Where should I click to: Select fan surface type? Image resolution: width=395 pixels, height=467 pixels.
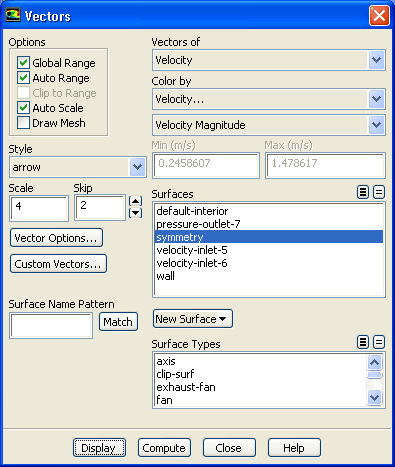click(x=261, y=400)
